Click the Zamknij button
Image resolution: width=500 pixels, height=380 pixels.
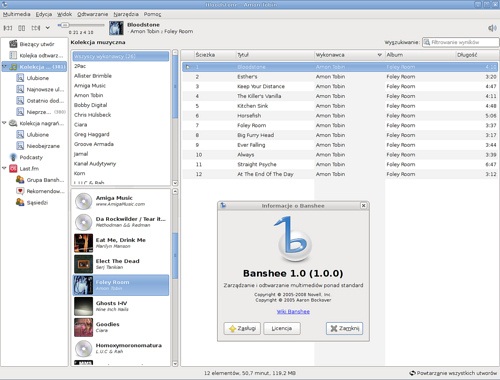[x=344, y=328]
